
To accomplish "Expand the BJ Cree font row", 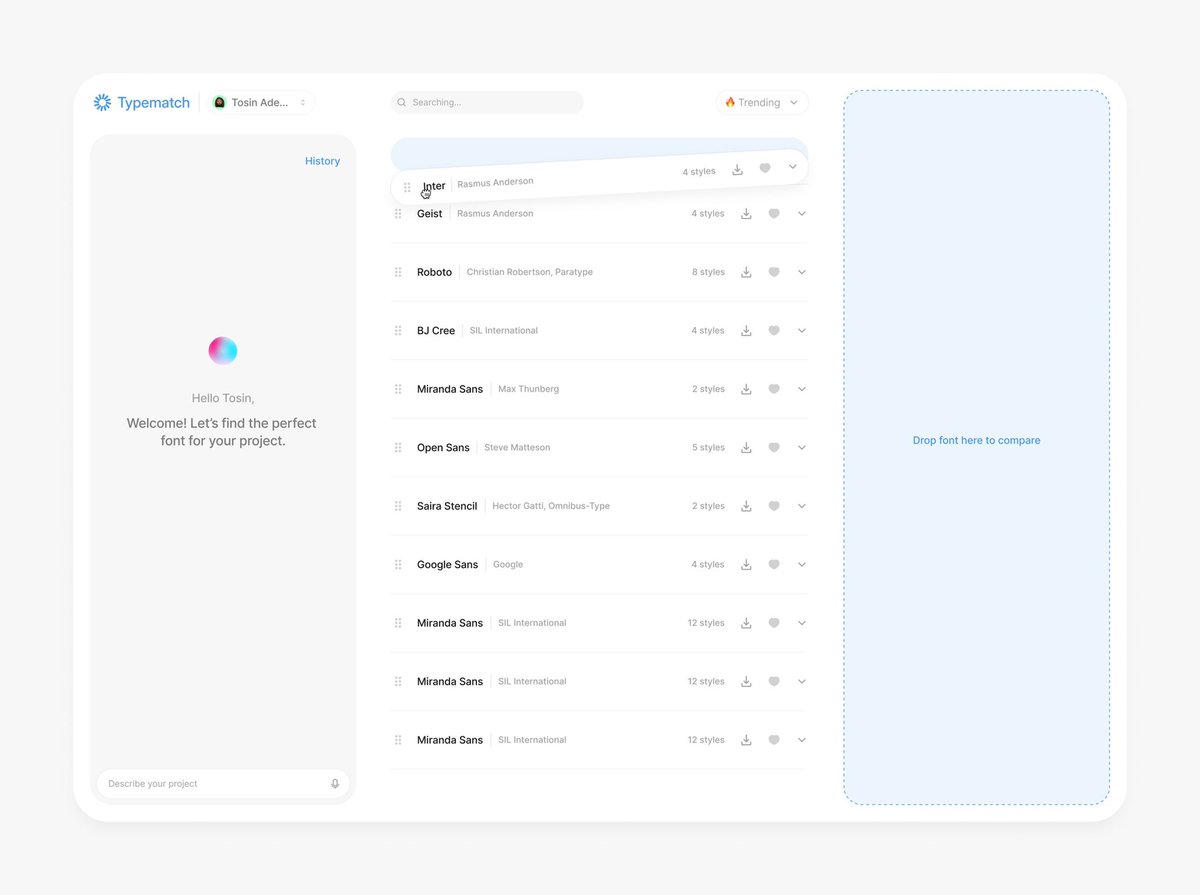I will [x=802, y=331].
